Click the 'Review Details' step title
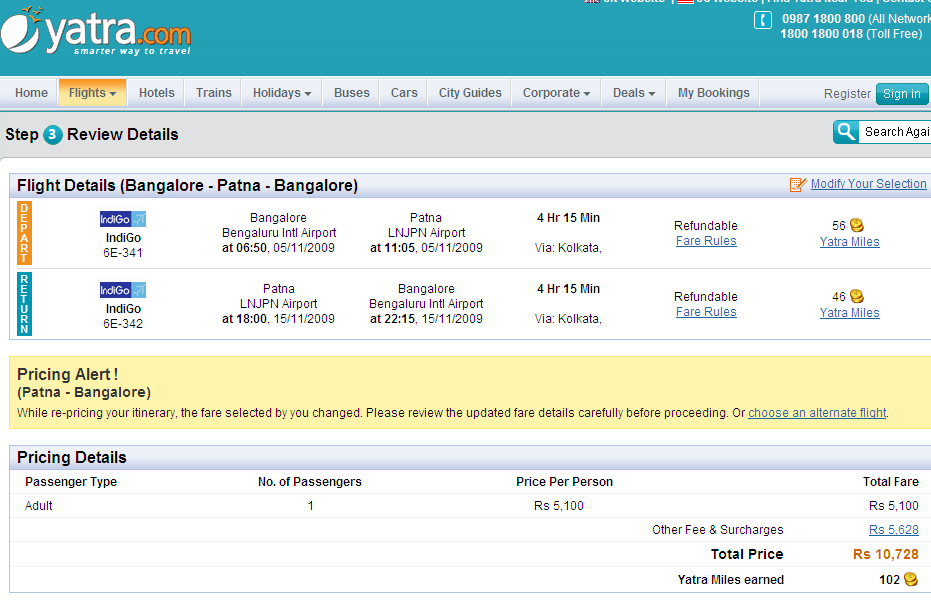This screenshot has height=600, width=931. point(123,135)
